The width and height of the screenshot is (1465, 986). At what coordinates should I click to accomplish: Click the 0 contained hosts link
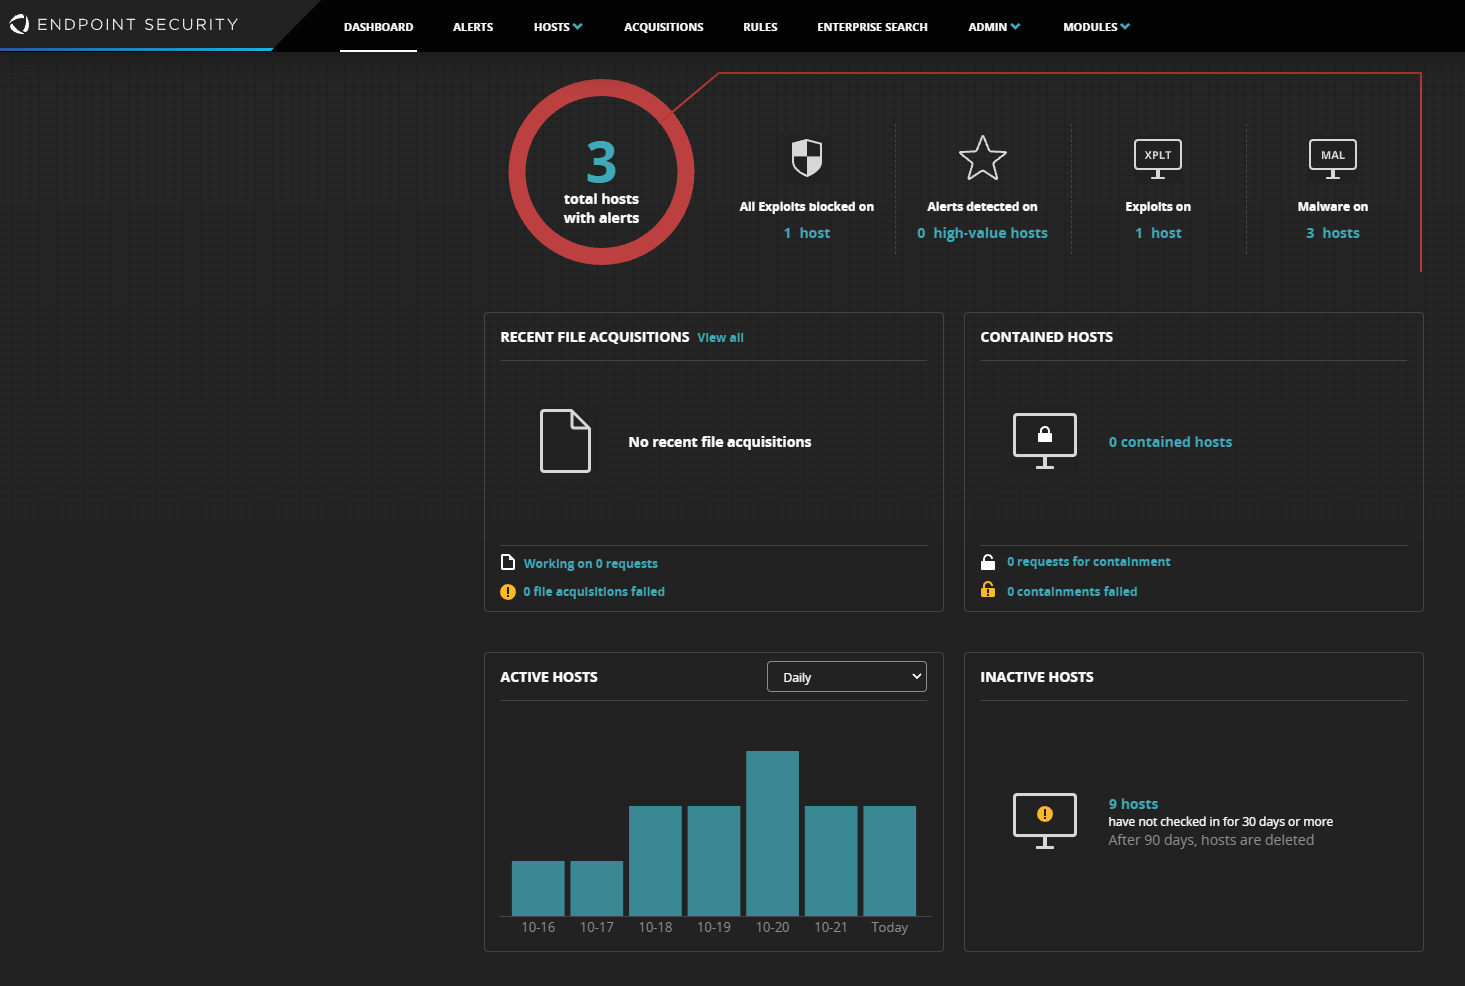point(1170,442)
